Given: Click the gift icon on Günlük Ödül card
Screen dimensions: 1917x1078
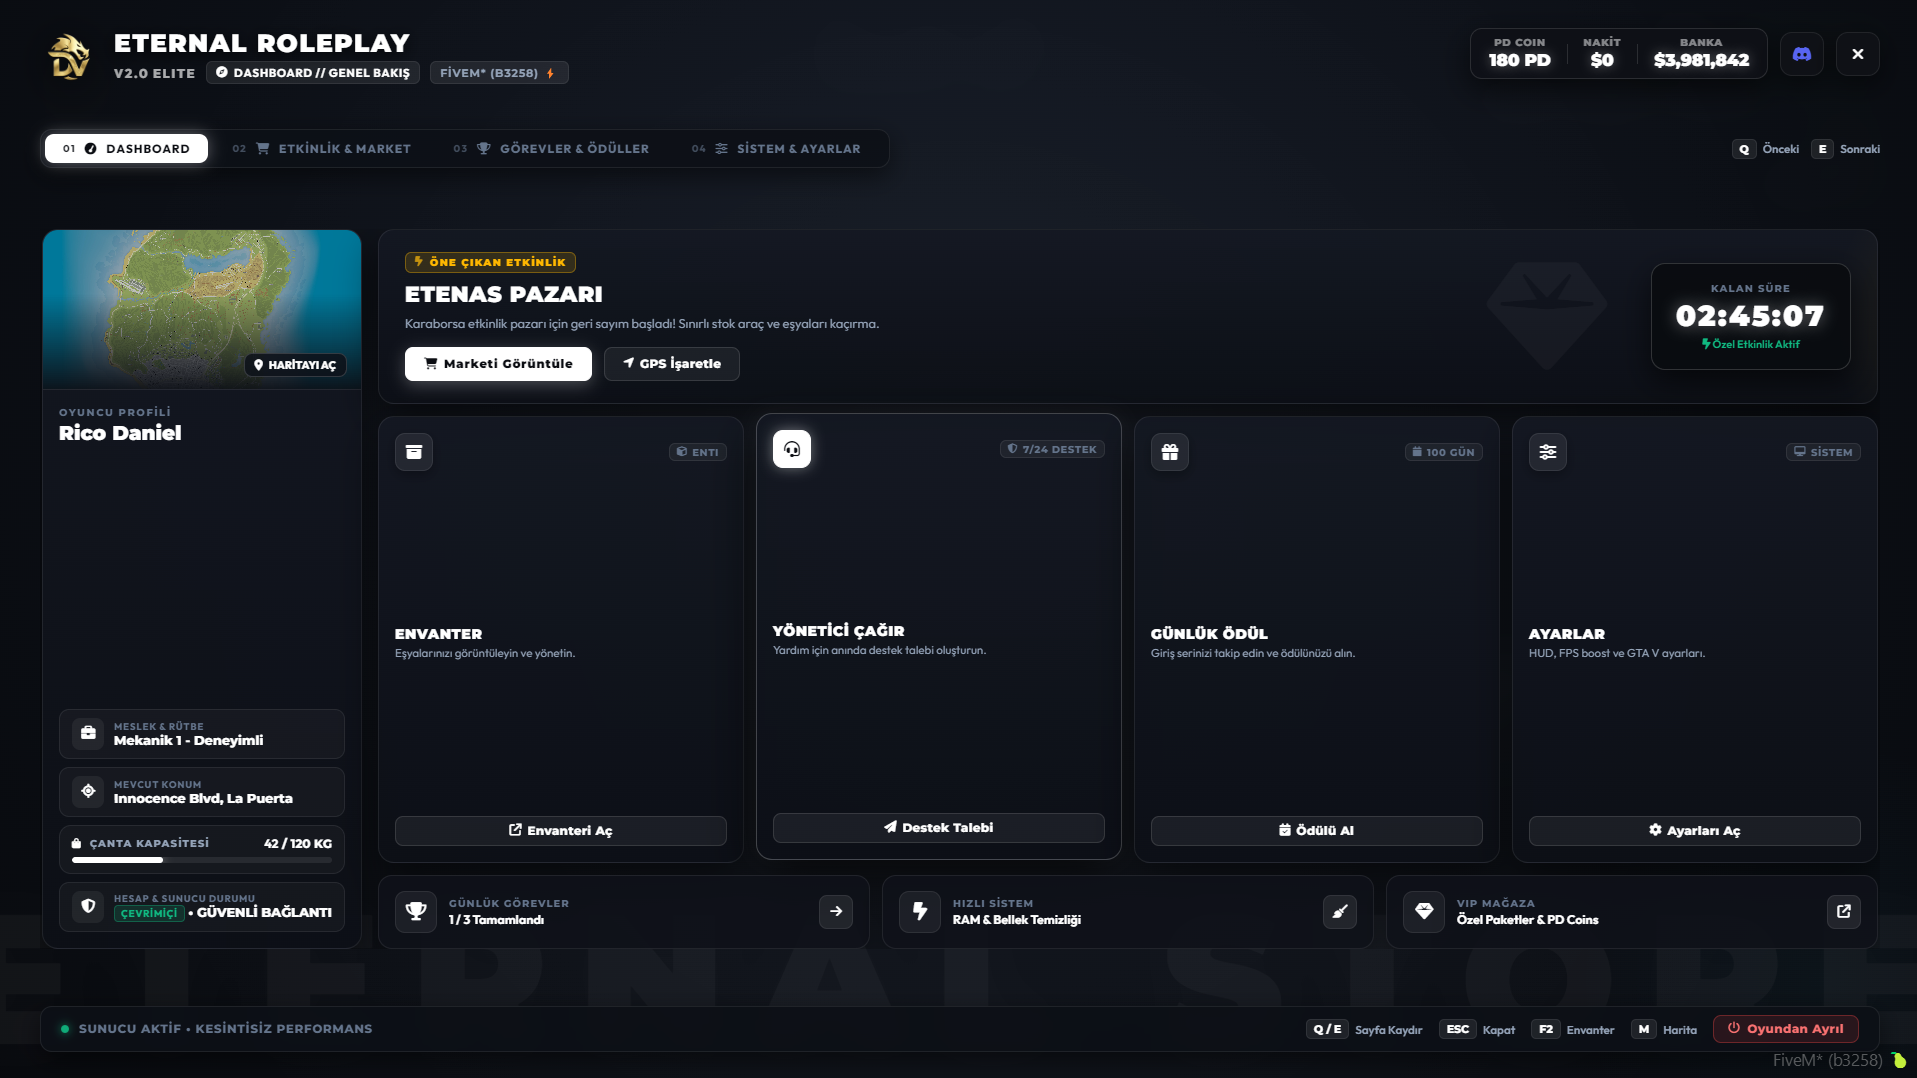Looking at the screenshot, I should (x=1169, y=452).
